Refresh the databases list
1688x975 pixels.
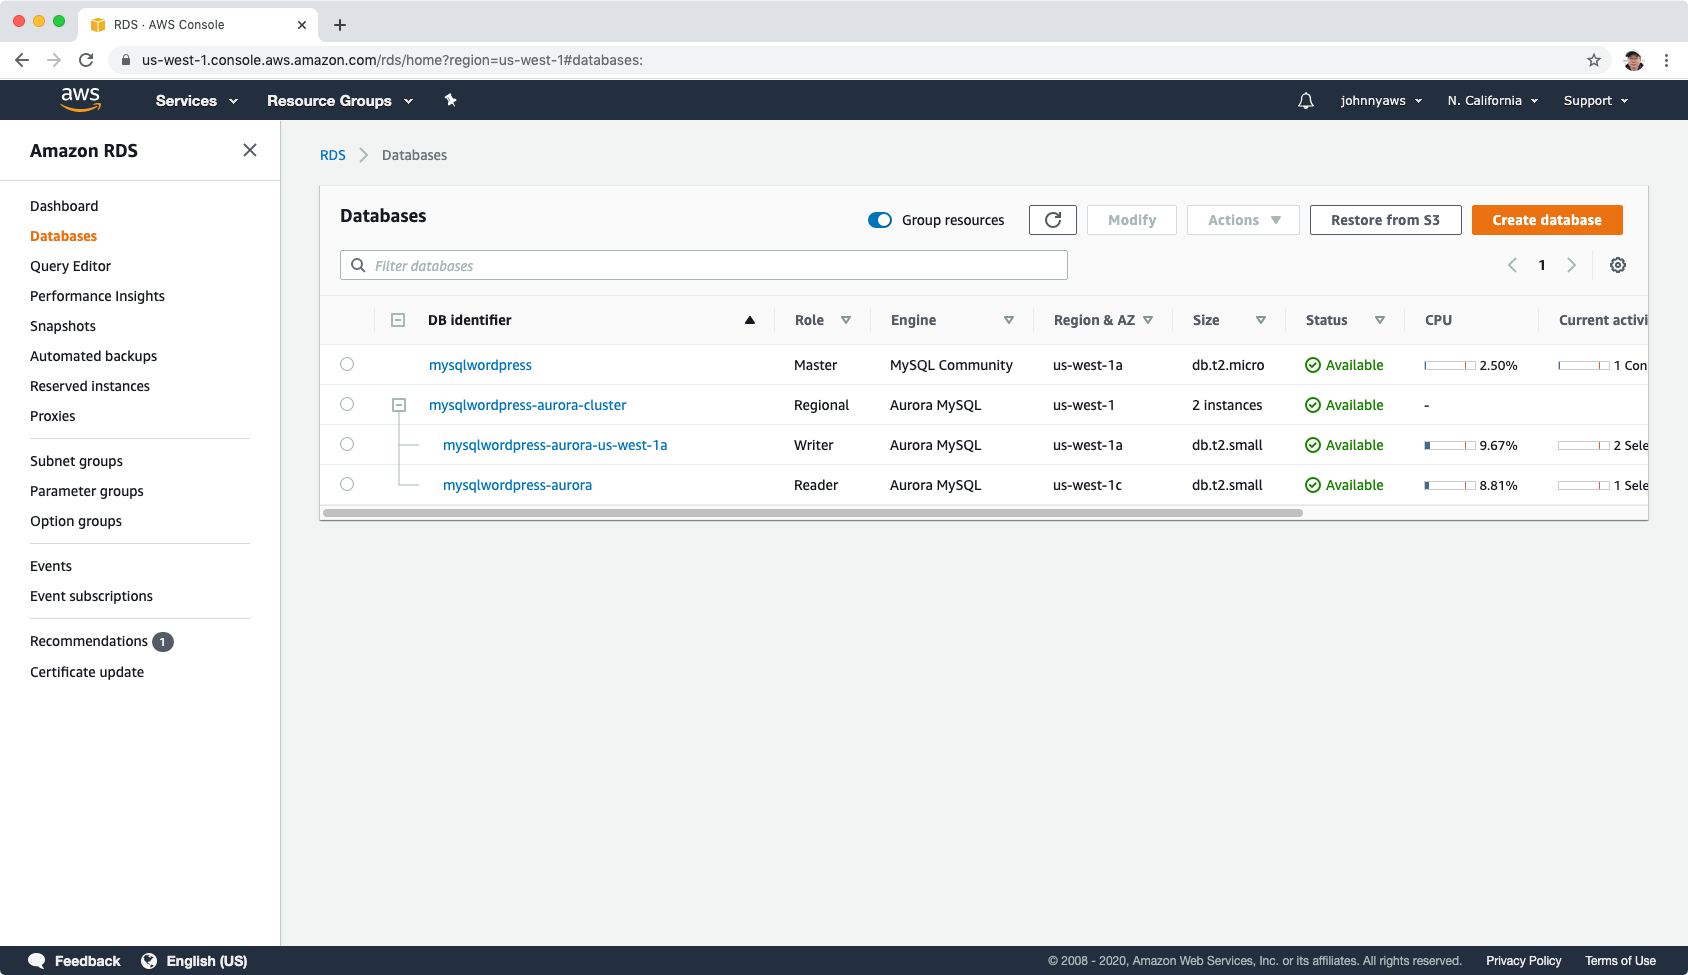coord(1053,220)
